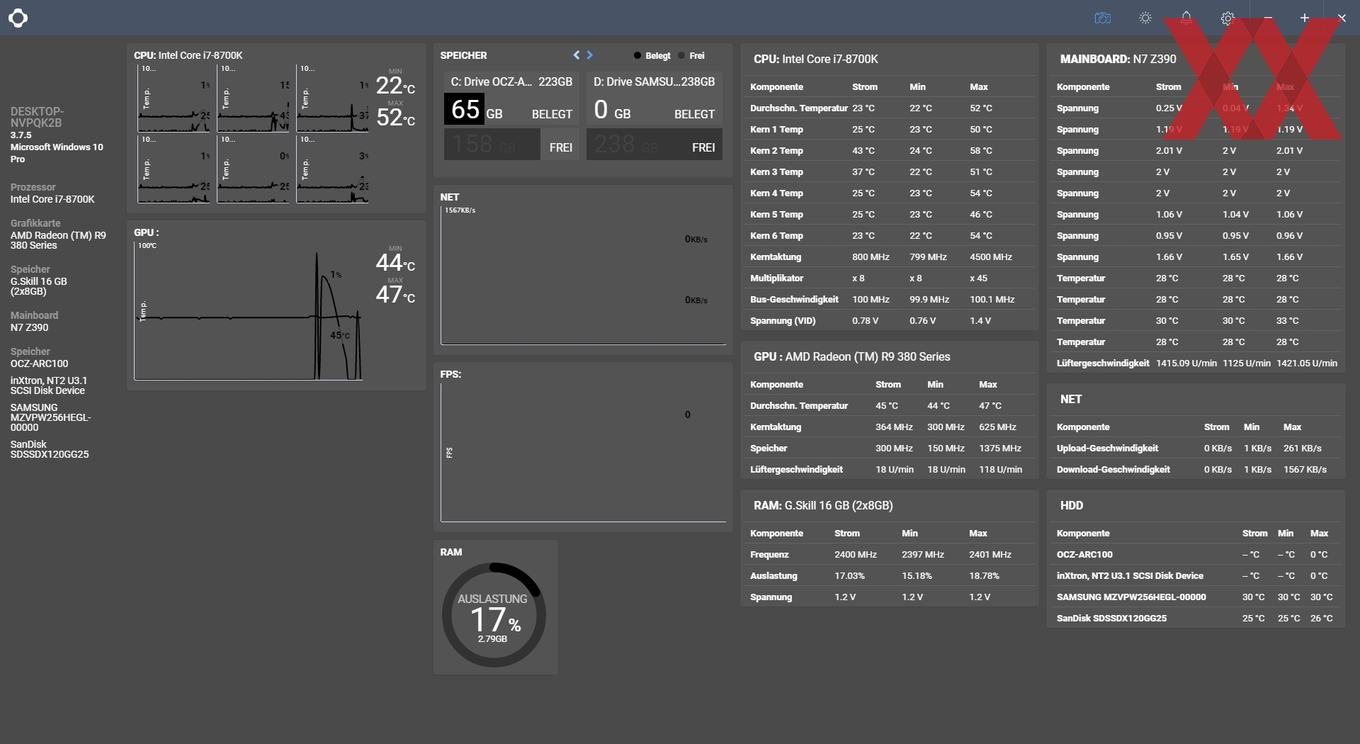Open the notifications bell

pos(1186,18)
